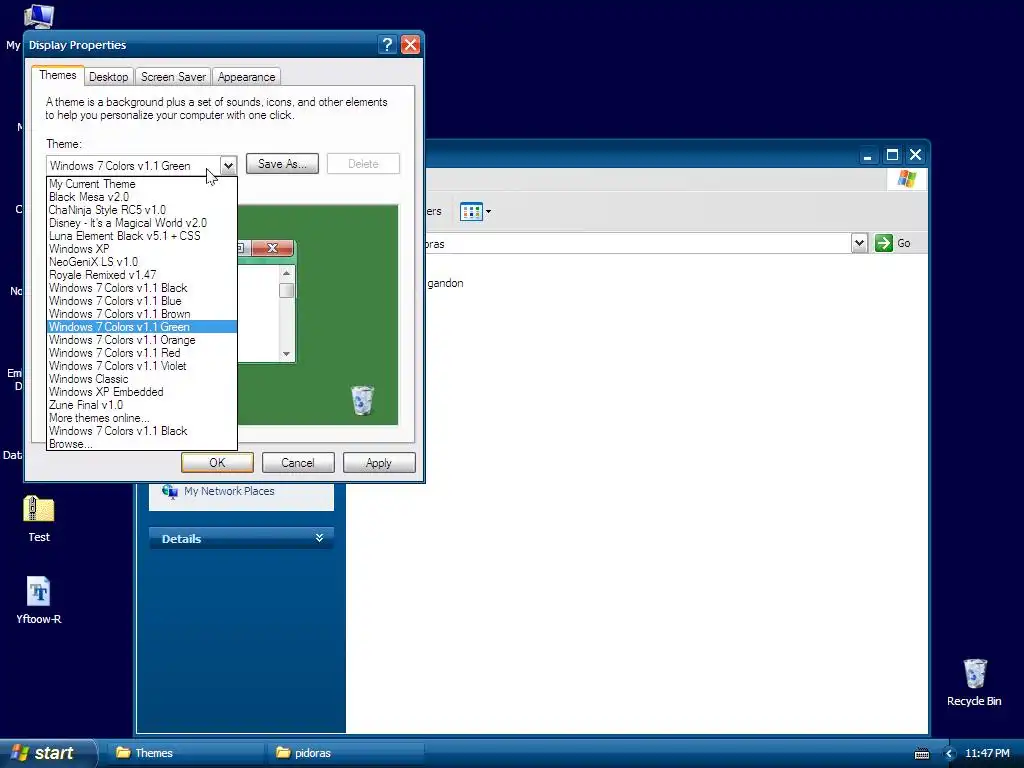
Task: Click the keyboard icon in system tray
Action: point(921,754)
